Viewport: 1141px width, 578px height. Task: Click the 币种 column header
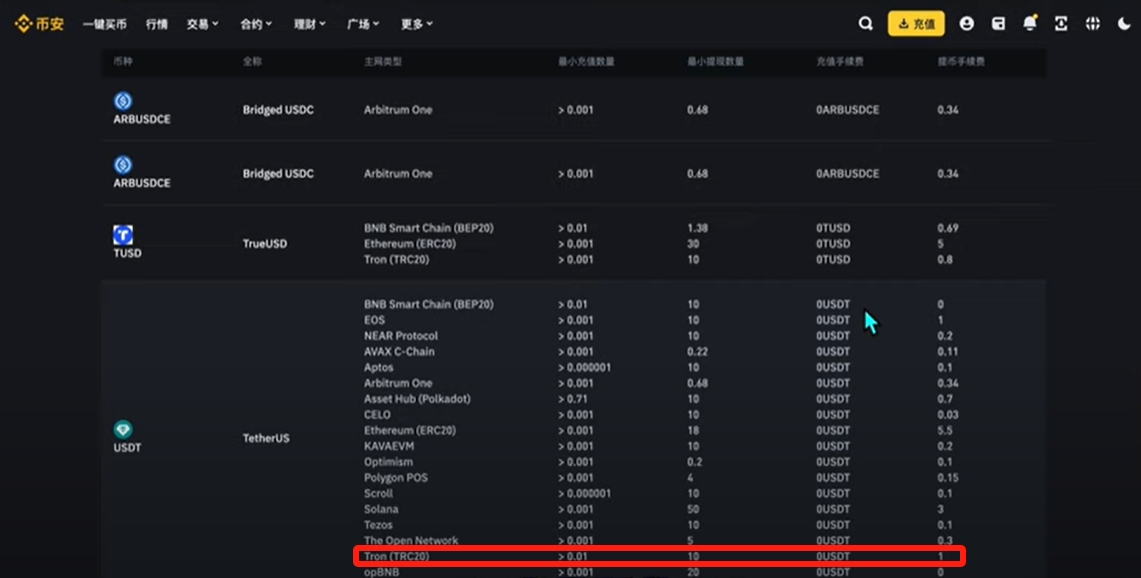tap(123, 62)
